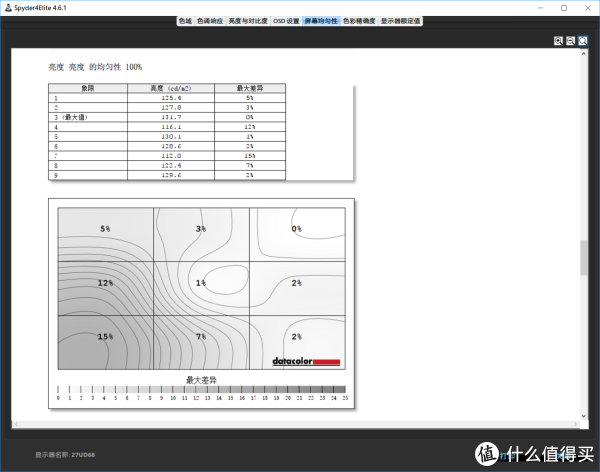Open the 亮度与对比度 tab
This screenshot has width=600, height=472.
[x=248, y=21]
